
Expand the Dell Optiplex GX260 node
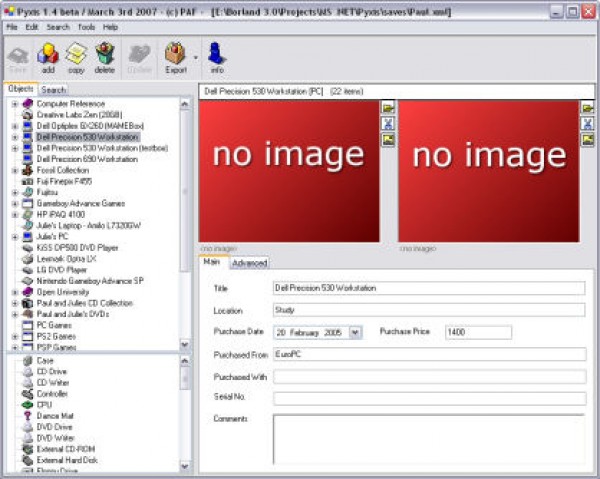(x=15, y=126)
